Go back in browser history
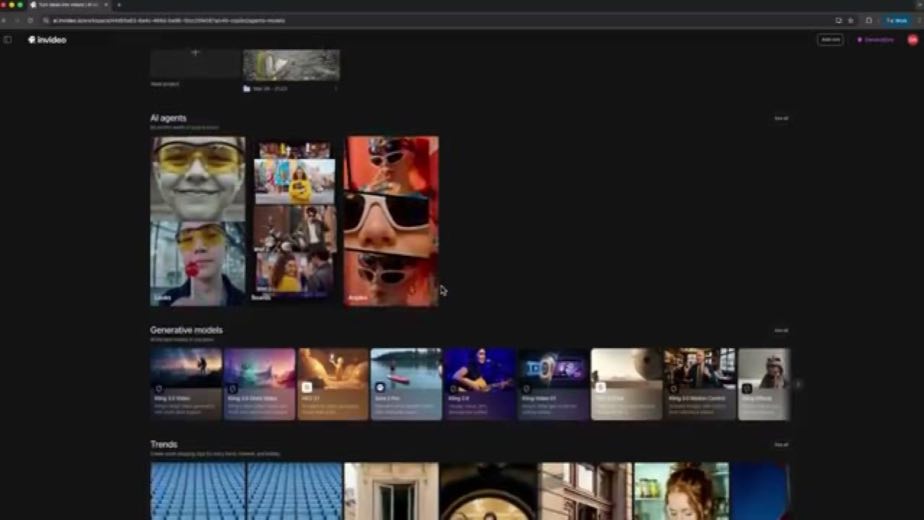The image size is (924, 520). [4, 20]
